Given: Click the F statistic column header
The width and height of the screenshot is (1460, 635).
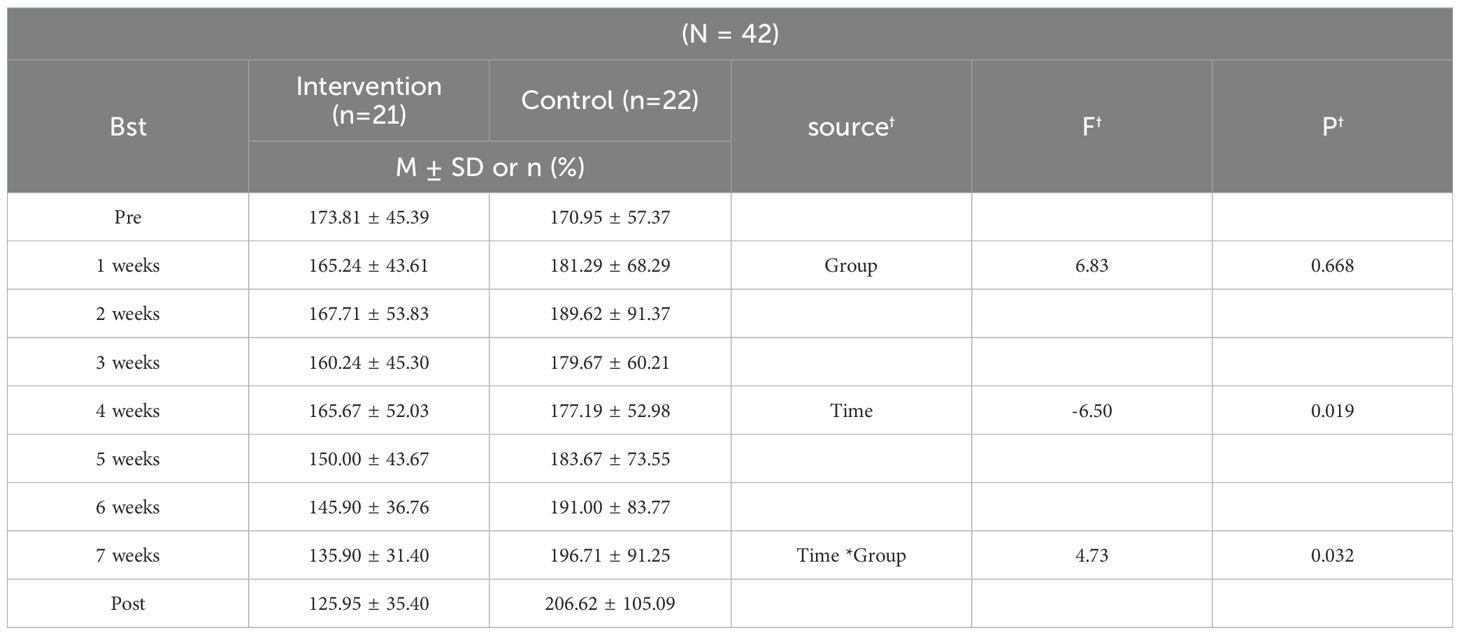Looking at the screenshot, I should [1091, 127].
